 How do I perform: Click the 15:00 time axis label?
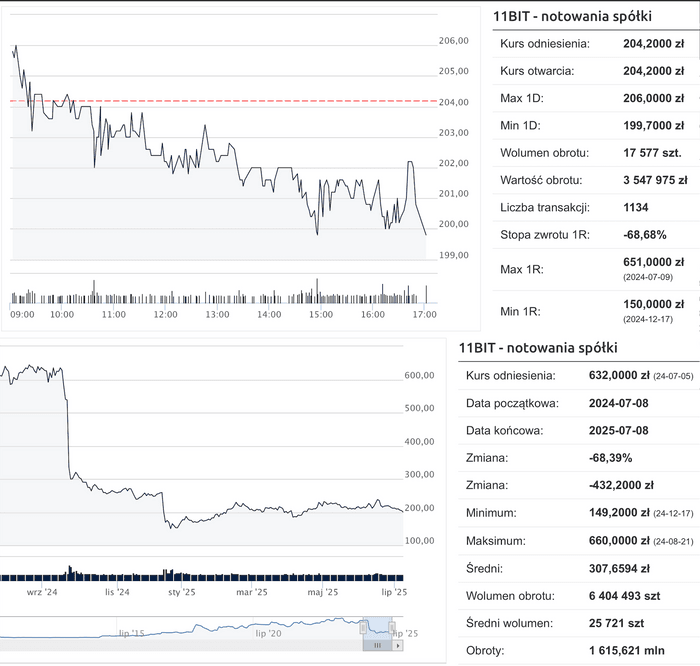pos(321,315)
